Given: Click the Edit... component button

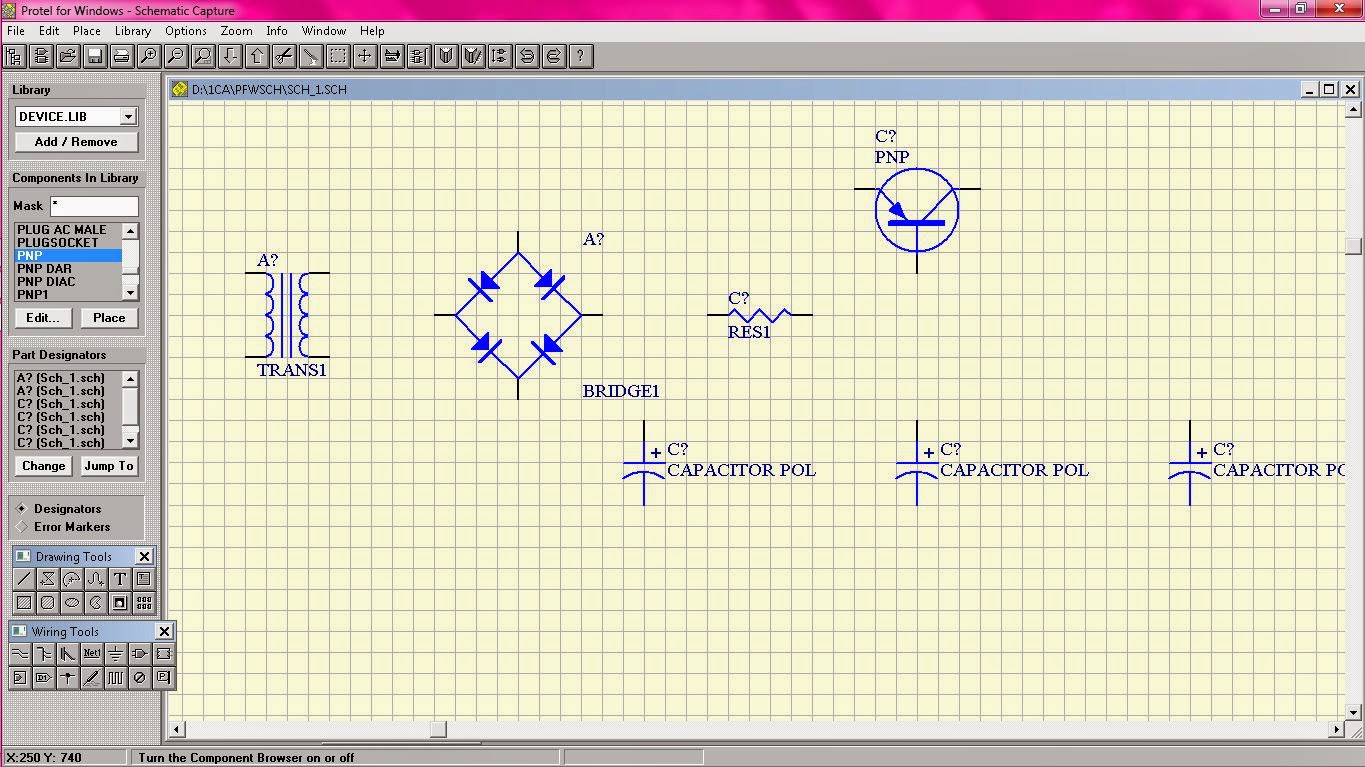Looking at the screenshot, I should click(43, 318).
